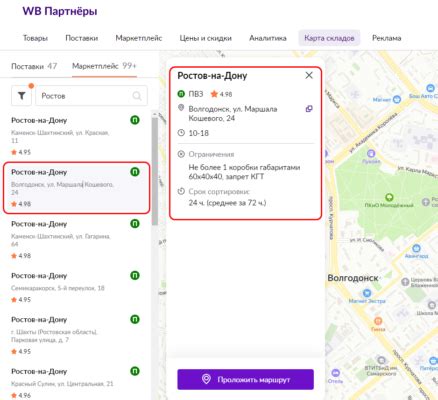Copy address with the copy icon
The width and height of the screenshot is (438, 400).
coord(309,109)
